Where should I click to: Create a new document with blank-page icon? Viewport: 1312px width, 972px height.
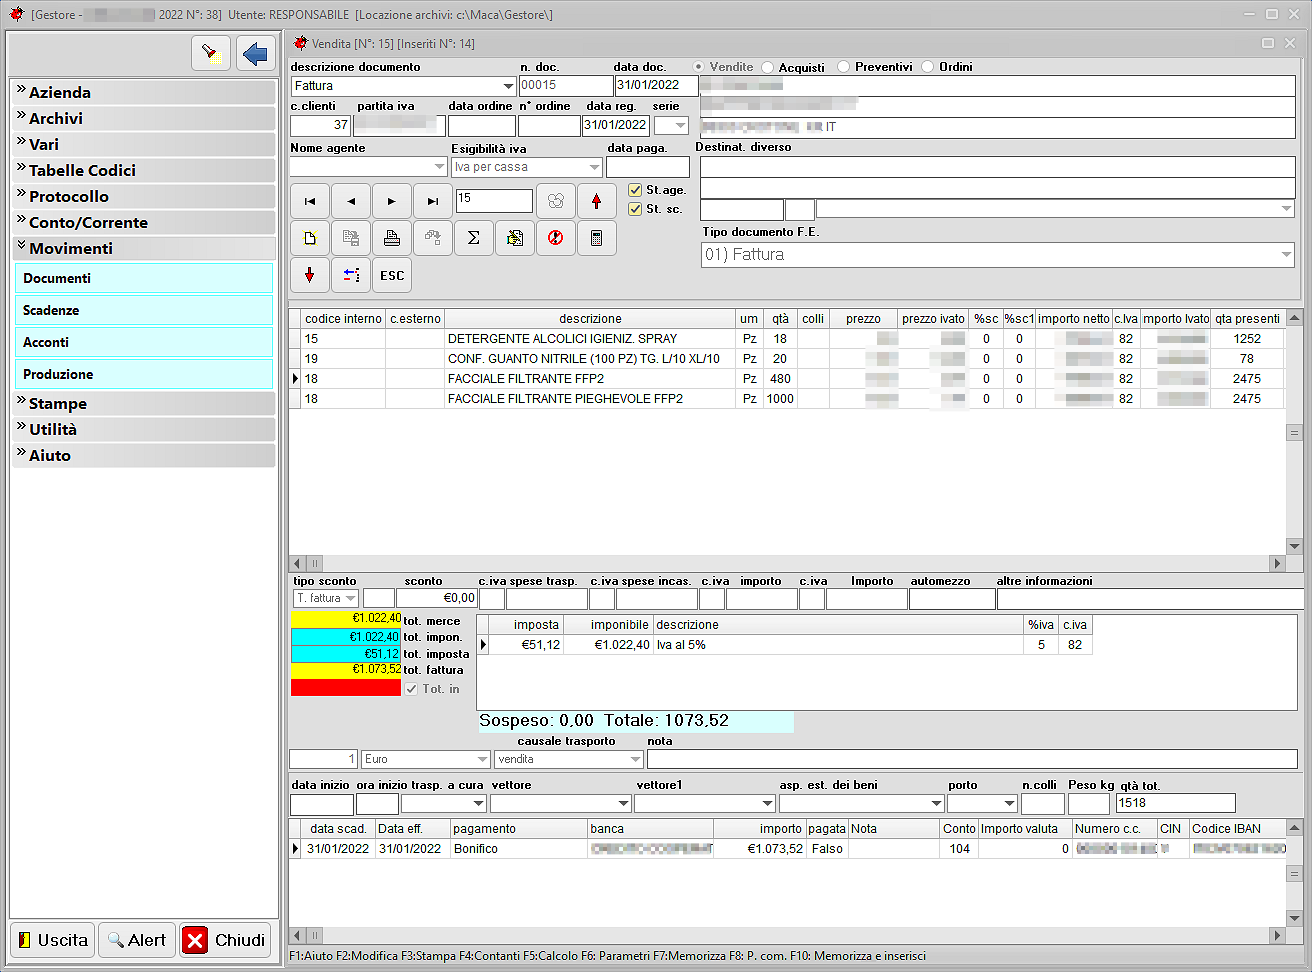pos(310,238)
